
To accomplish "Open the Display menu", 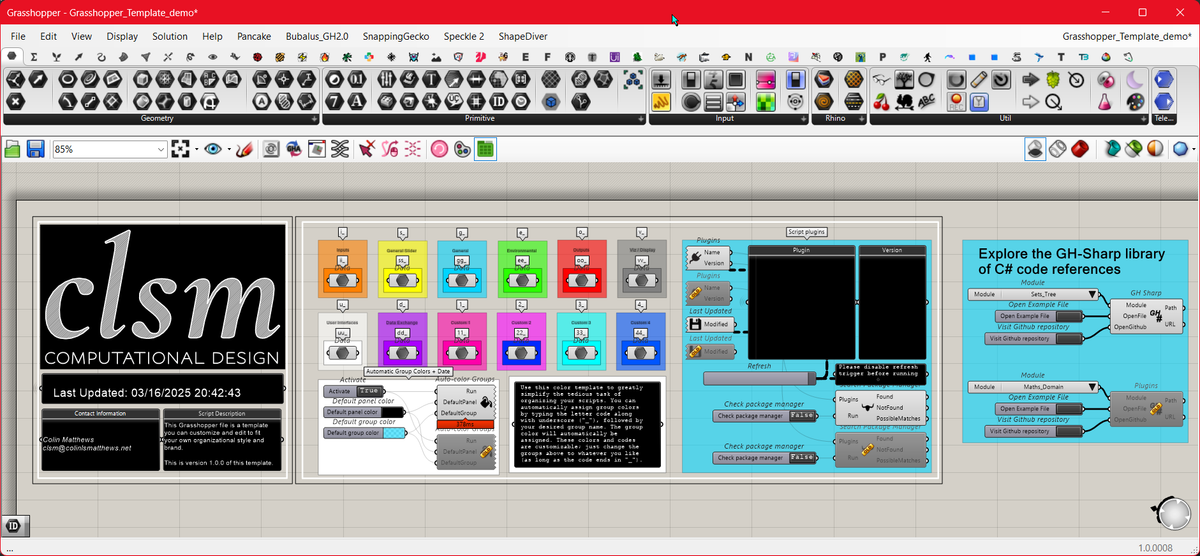I will point(122,36).
